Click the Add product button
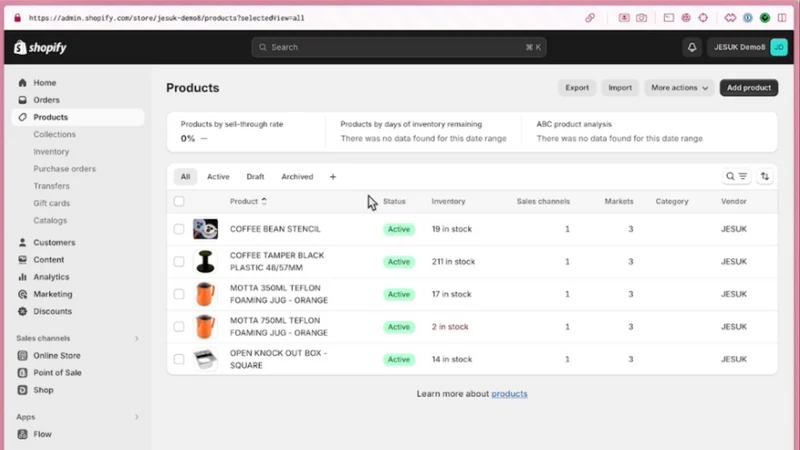Image resolution: width=800 pixels, height=450 pixels. pyautogui.click(x=749, y=88)
